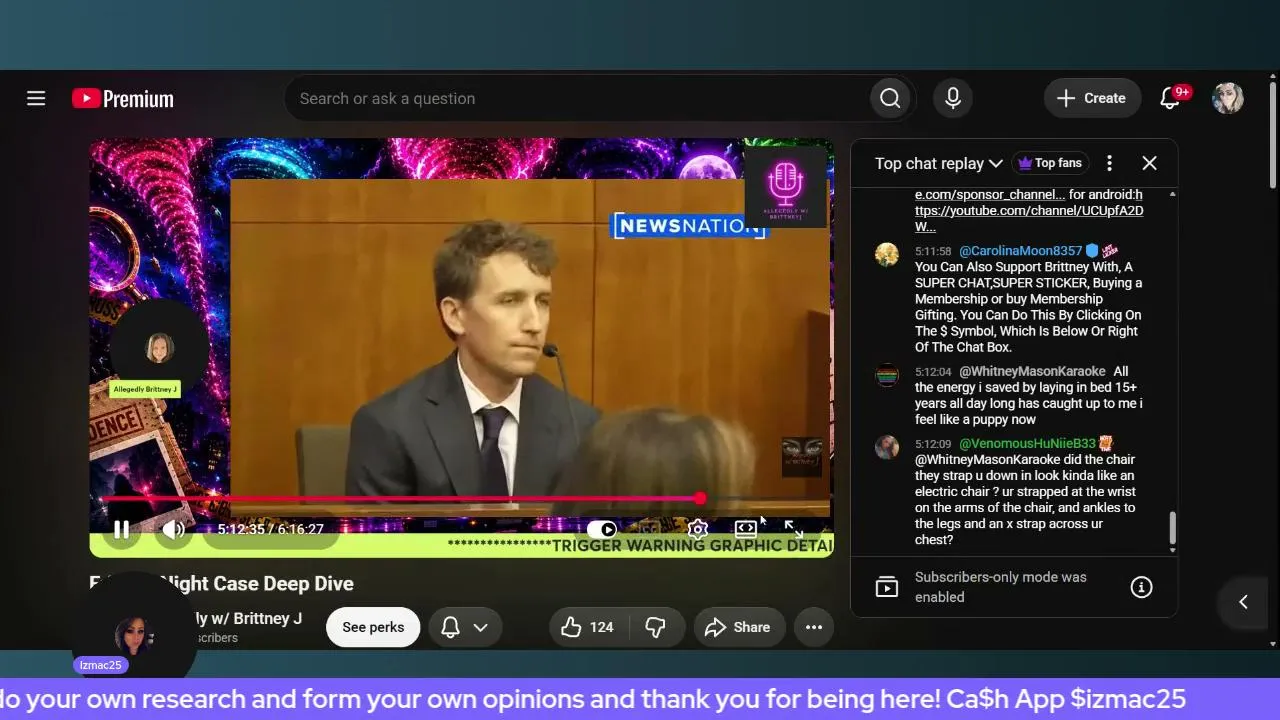Select @WhitneyMasonKaraoke author name in chat
Image resolution: width=1280 pixels, height=720 pixels.
pyautogui.click(x=1032, y=371)
